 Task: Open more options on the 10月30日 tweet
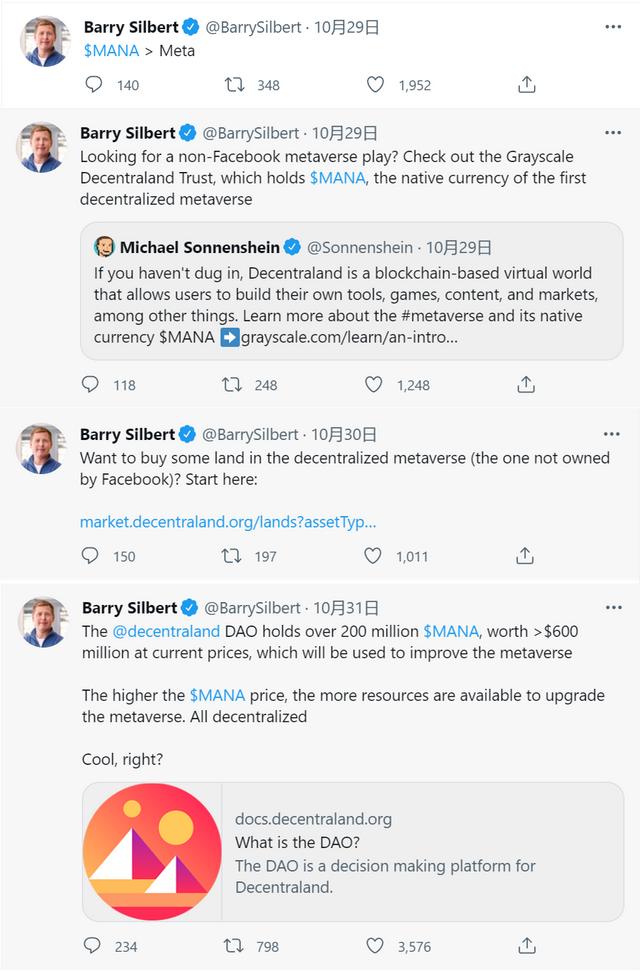click(613, 434)
